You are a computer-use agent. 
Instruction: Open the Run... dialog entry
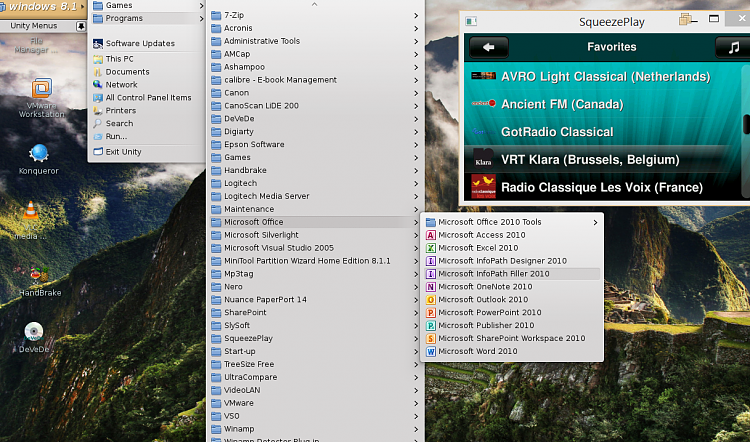coord(147,136)
